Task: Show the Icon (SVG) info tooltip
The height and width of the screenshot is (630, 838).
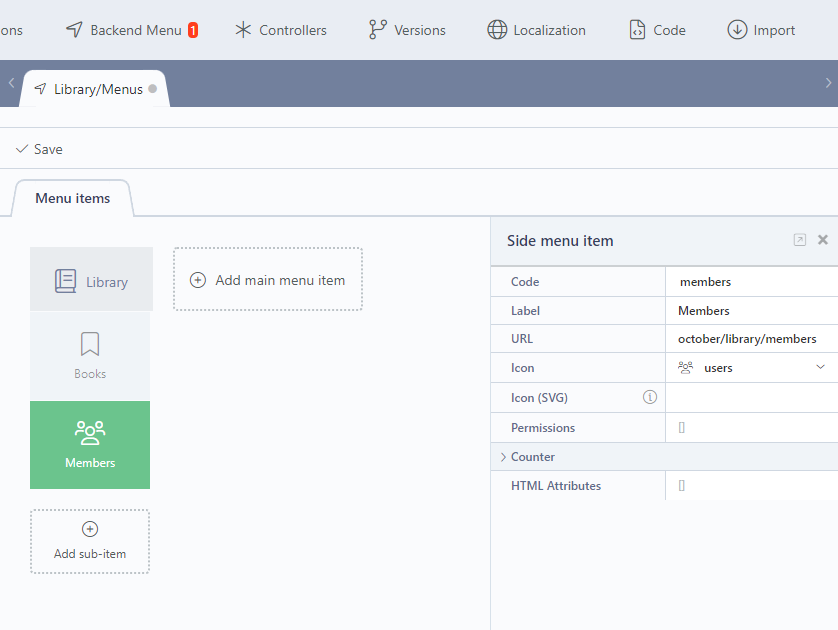Action: click(650, 397)
